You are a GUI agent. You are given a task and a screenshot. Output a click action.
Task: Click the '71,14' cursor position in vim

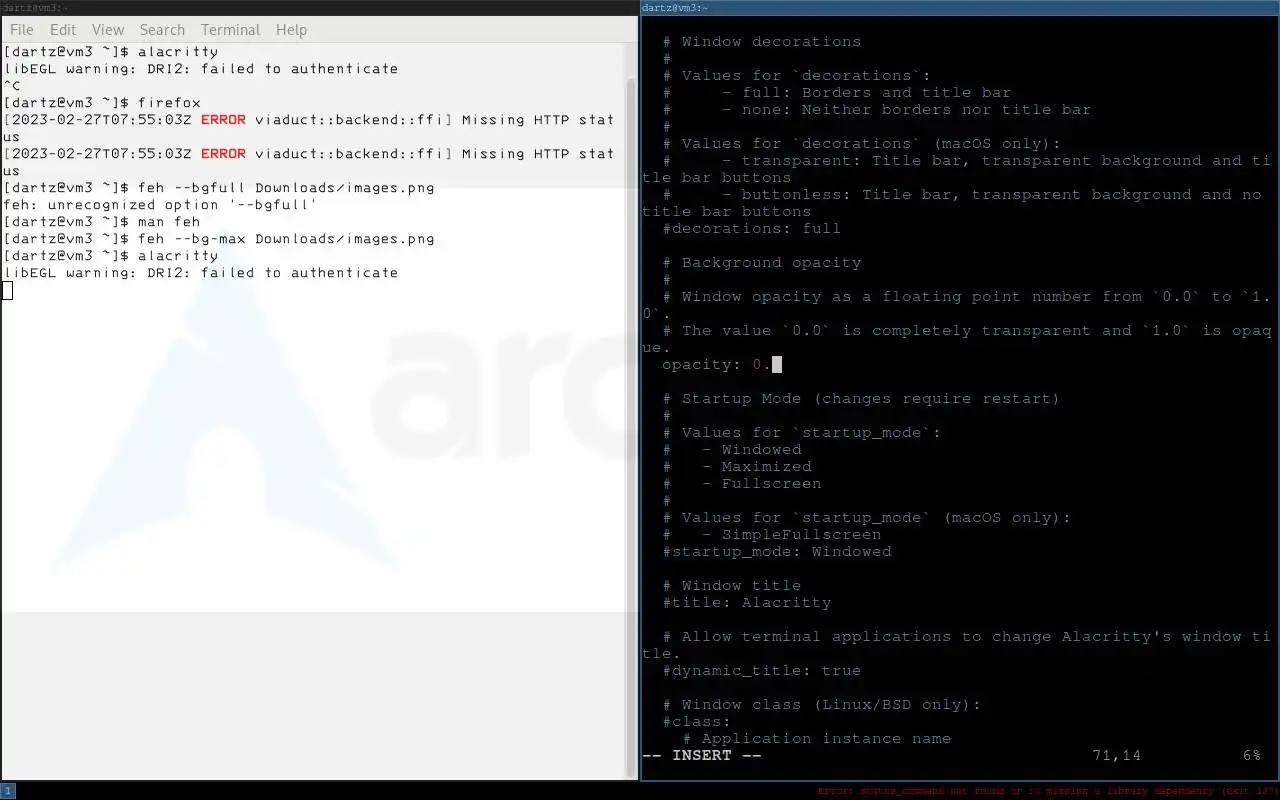tap(1116, 756)
